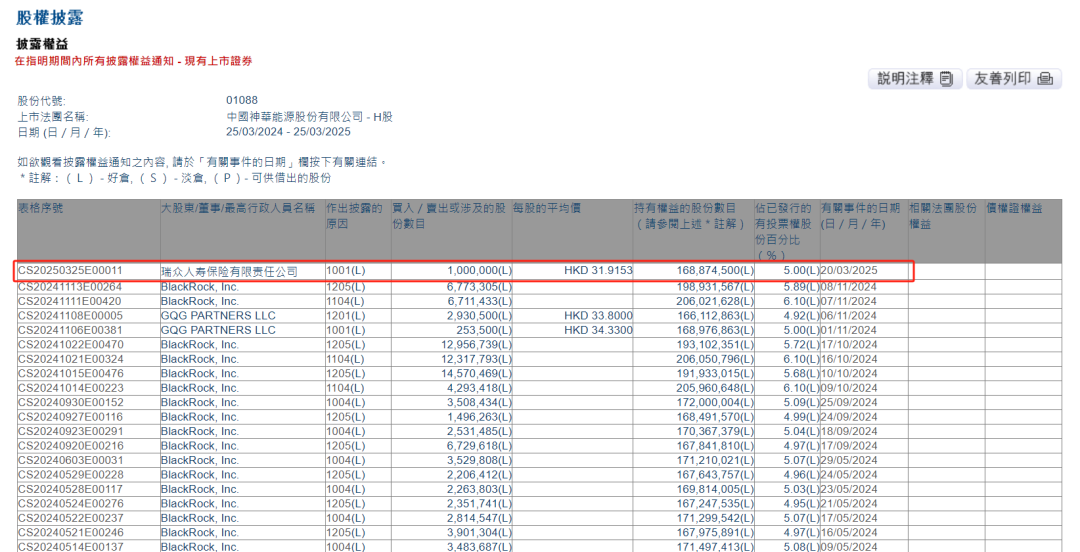Screen dimensions: 1080x552
Task: Click the 股權披露 page heading
Action: pyautogui.click(x=50, y=17)
